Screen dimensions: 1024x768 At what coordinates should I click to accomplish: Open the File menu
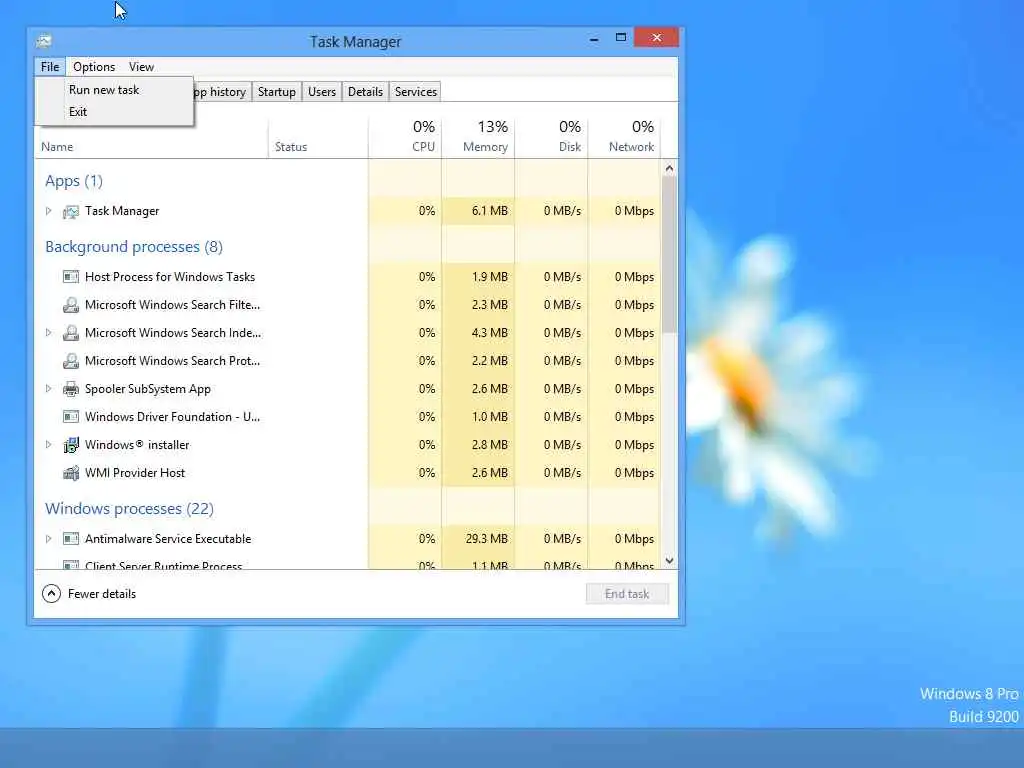(50, 67)
